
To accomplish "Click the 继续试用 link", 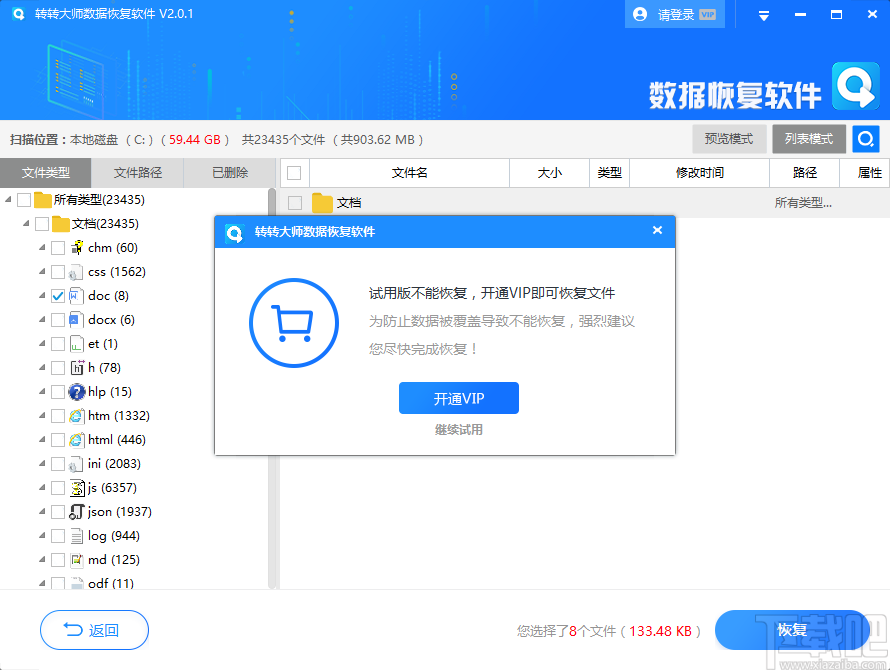I will 459,430.
